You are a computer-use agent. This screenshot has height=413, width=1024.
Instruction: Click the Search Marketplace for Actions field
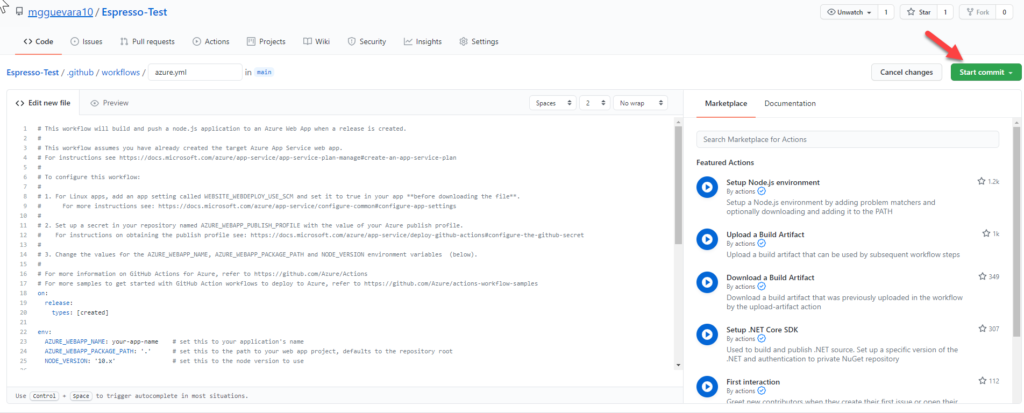pos(847,139)
